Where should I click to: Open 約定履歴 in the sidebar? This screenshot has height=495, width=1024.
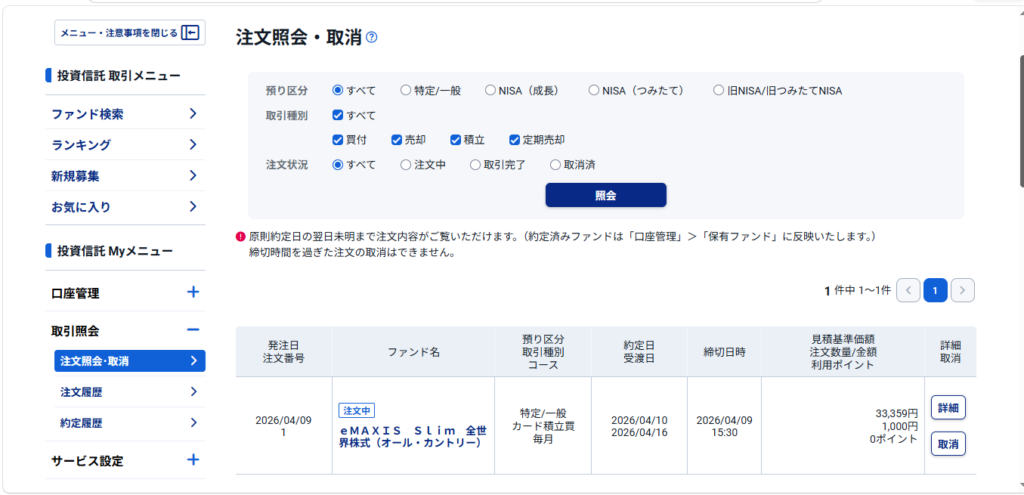click(x=81, y=423)
